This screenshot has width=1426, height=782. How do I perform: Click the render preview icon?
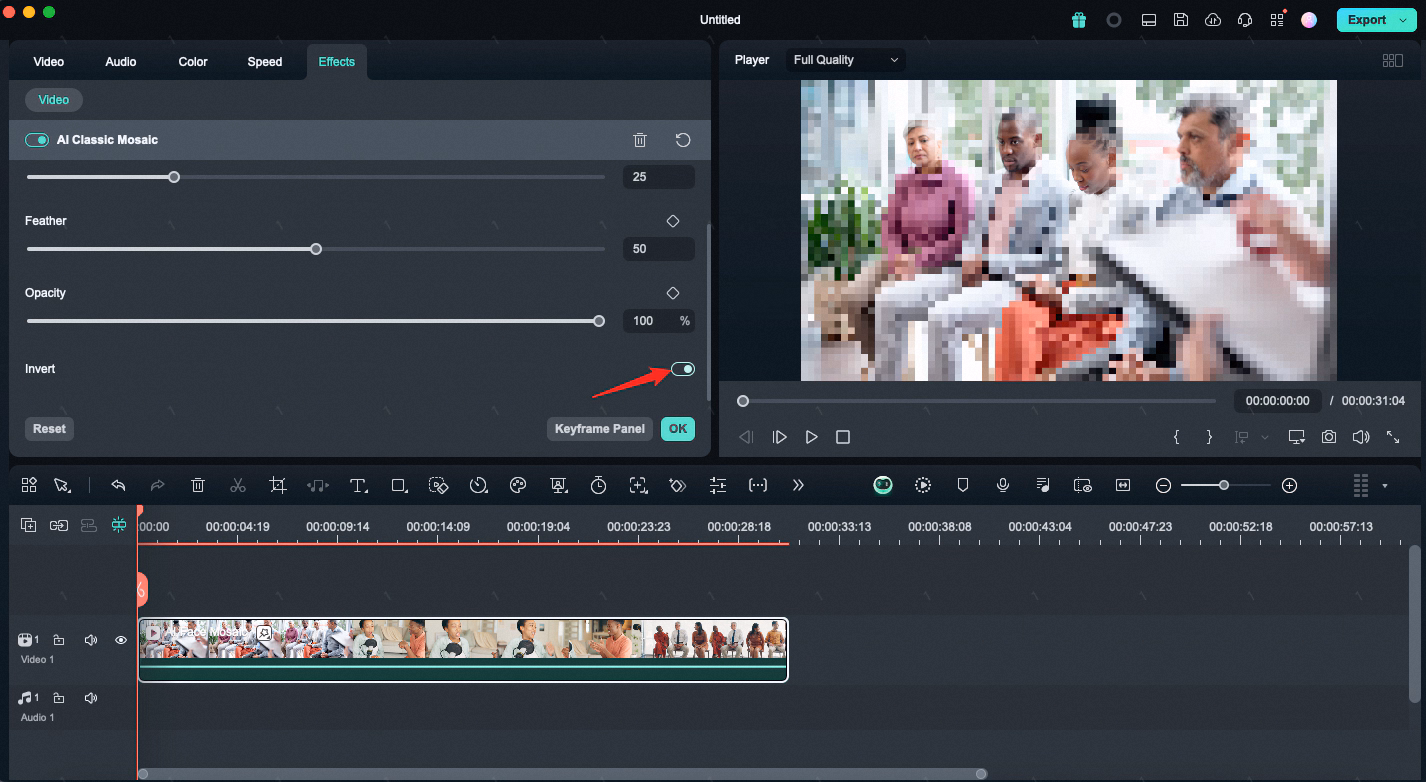[923, 485]
